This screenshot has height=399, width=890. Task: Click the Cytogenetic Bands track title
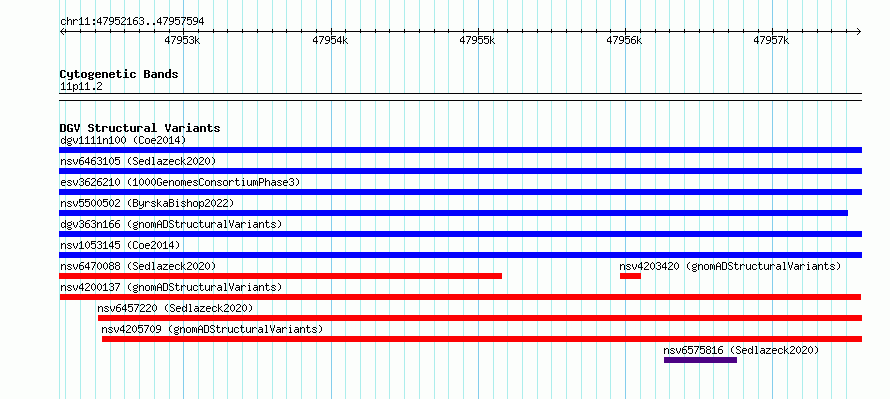(119, 74)
